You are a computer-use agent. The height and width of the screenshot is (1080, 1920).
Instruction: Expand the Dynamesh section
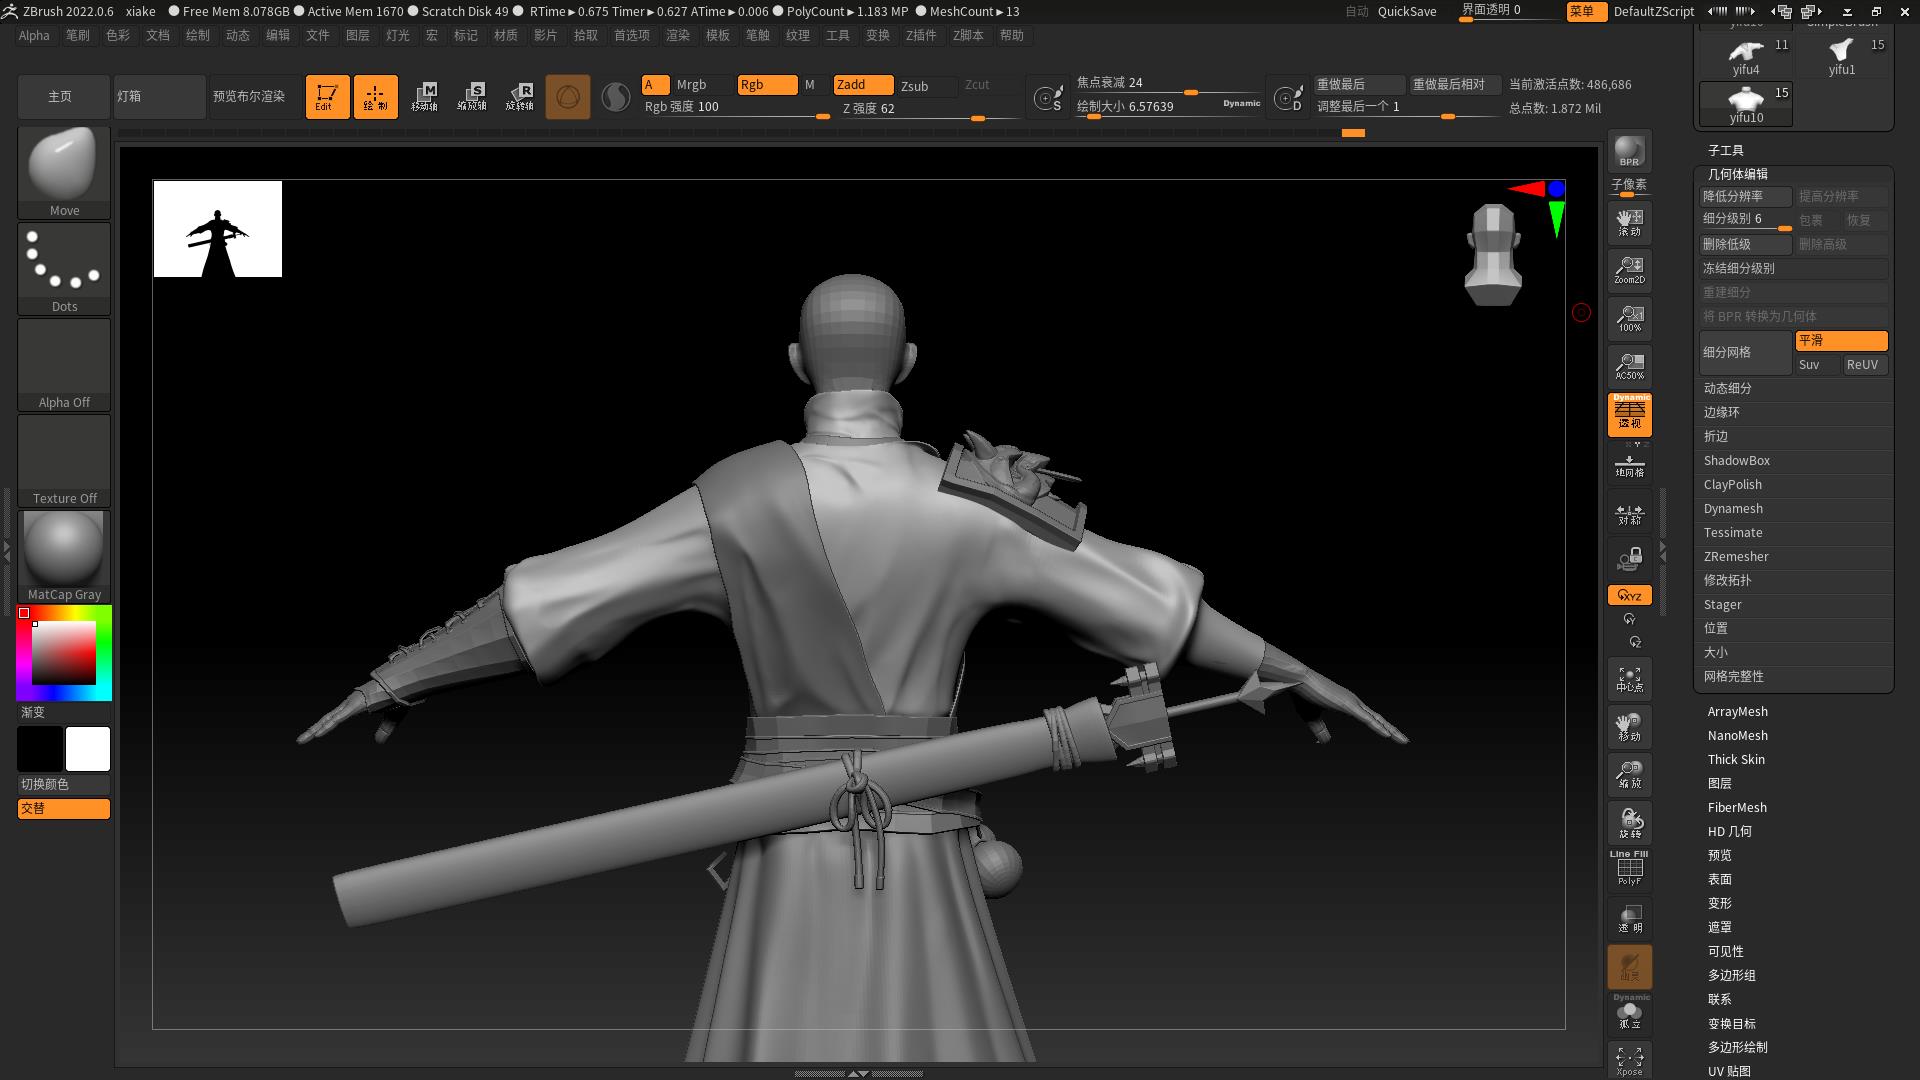click(1733, 508)
